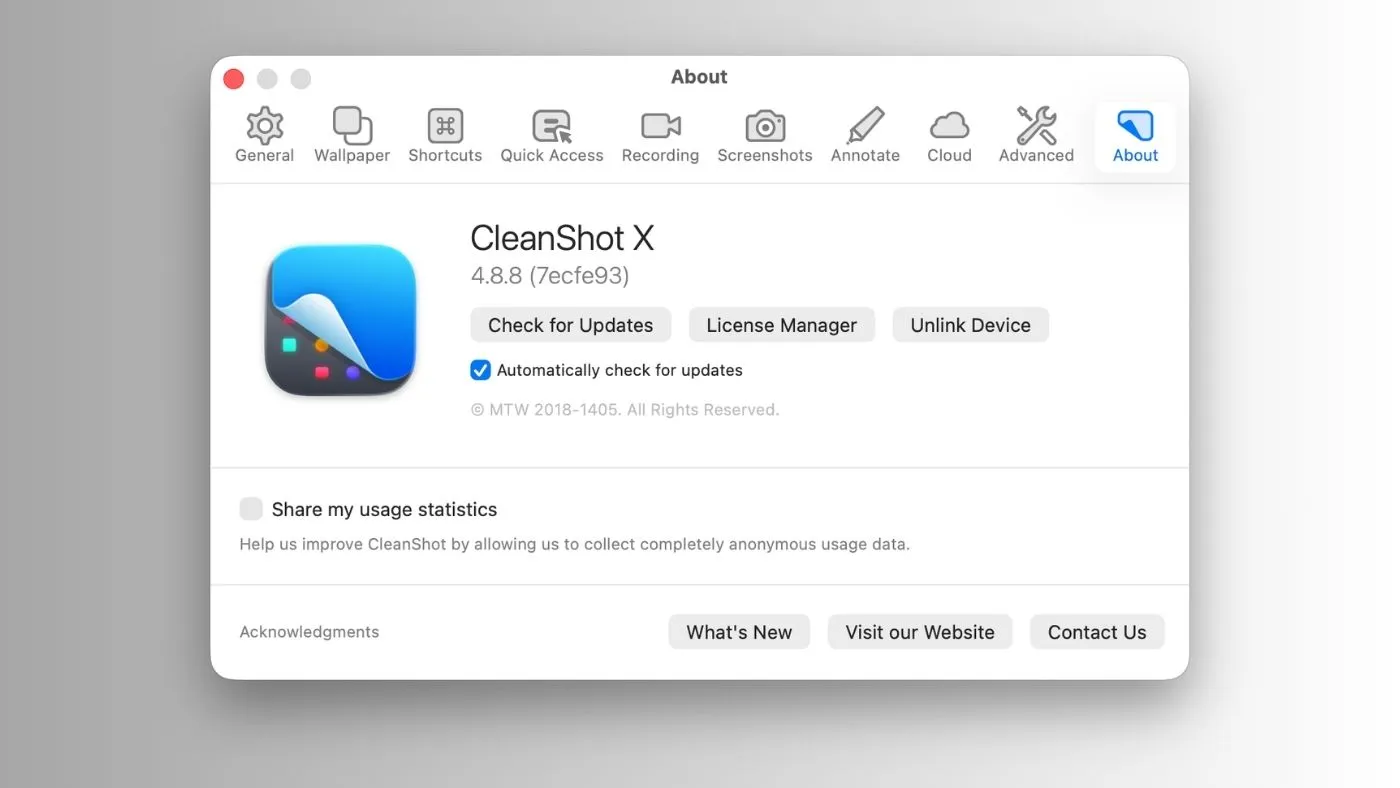1400x788 pixels.
Task: Click the MTW copyright notice text
Action: [x=625, y=410]
